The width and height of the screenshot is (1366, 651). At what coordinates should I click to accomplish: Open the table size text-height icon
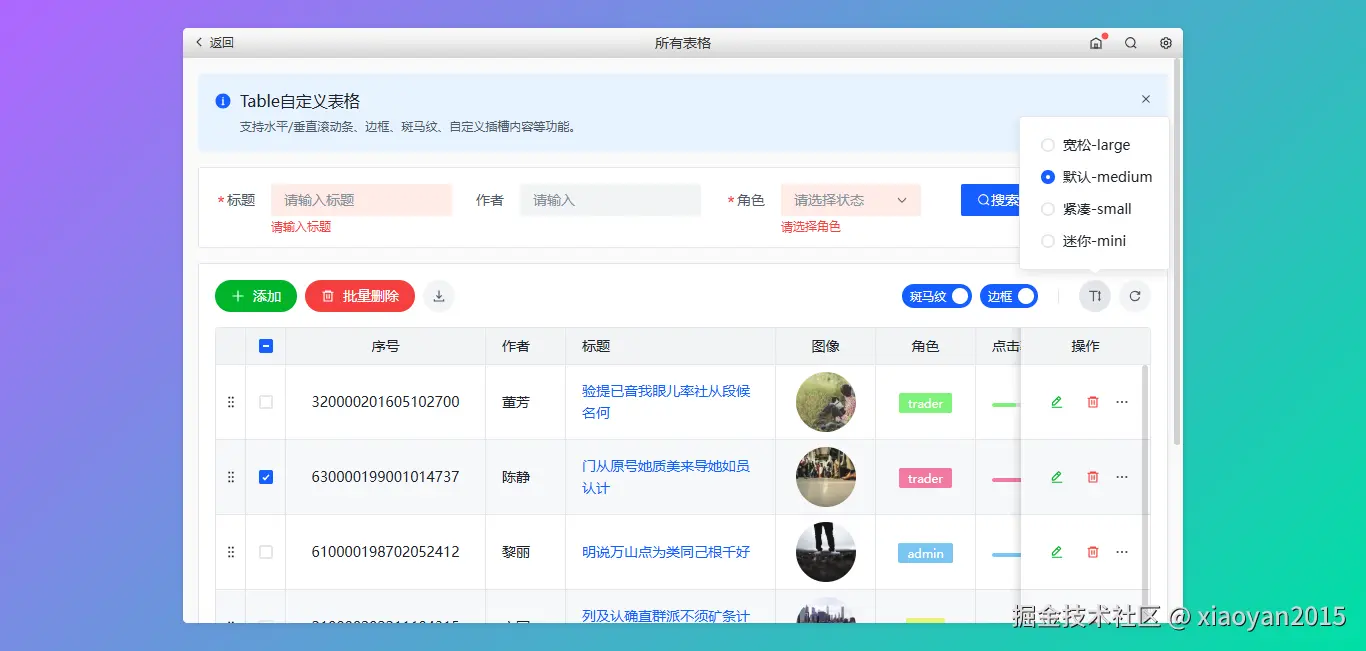(x=1095, y=296)
